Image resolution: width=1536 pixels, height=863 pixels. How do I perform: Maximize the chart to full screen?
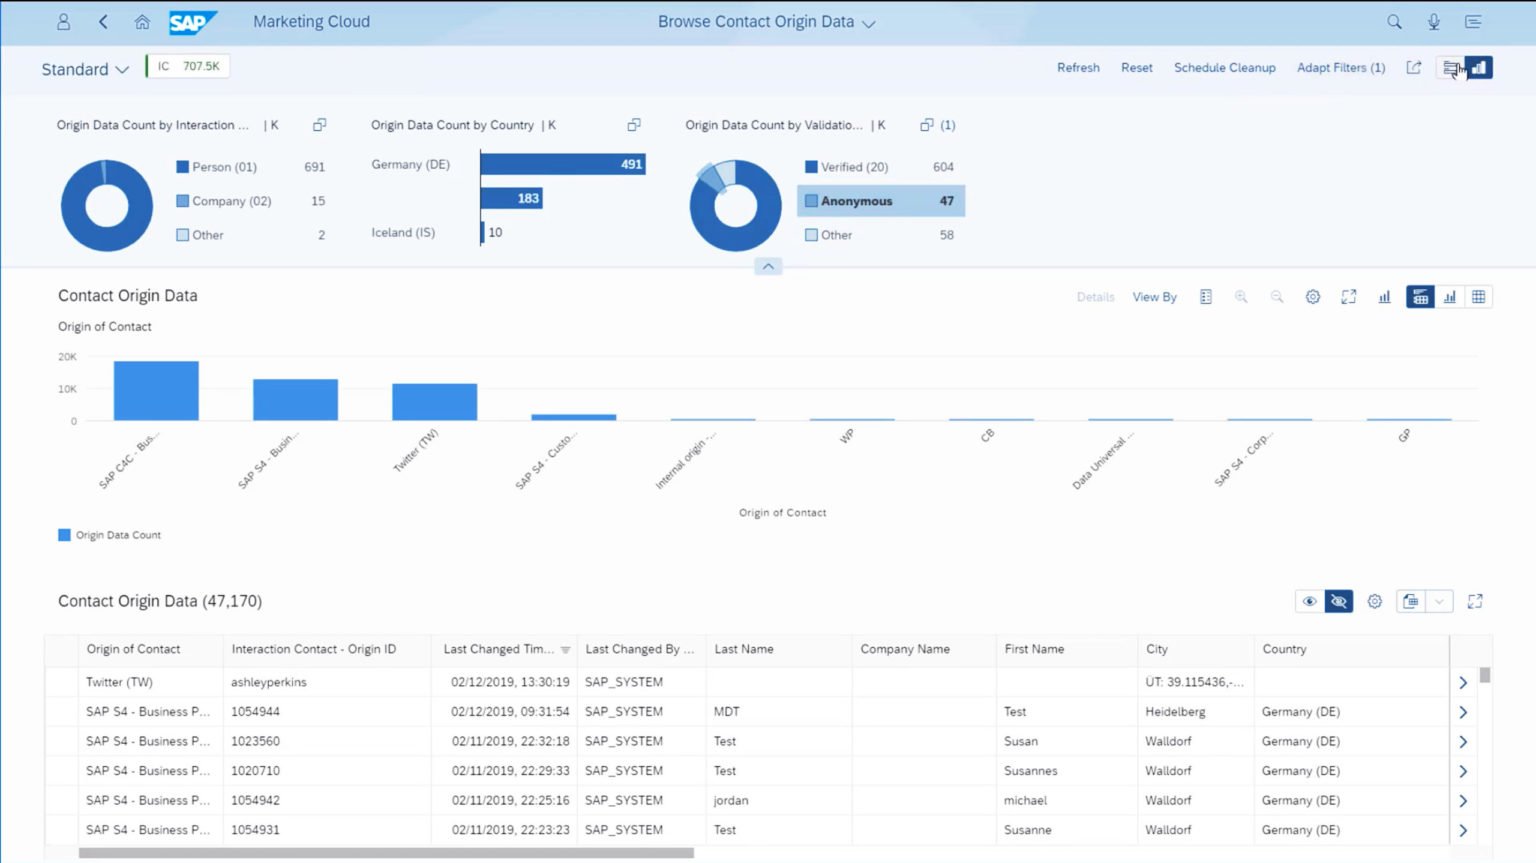pyautogui.click(x=1349, y=297)
